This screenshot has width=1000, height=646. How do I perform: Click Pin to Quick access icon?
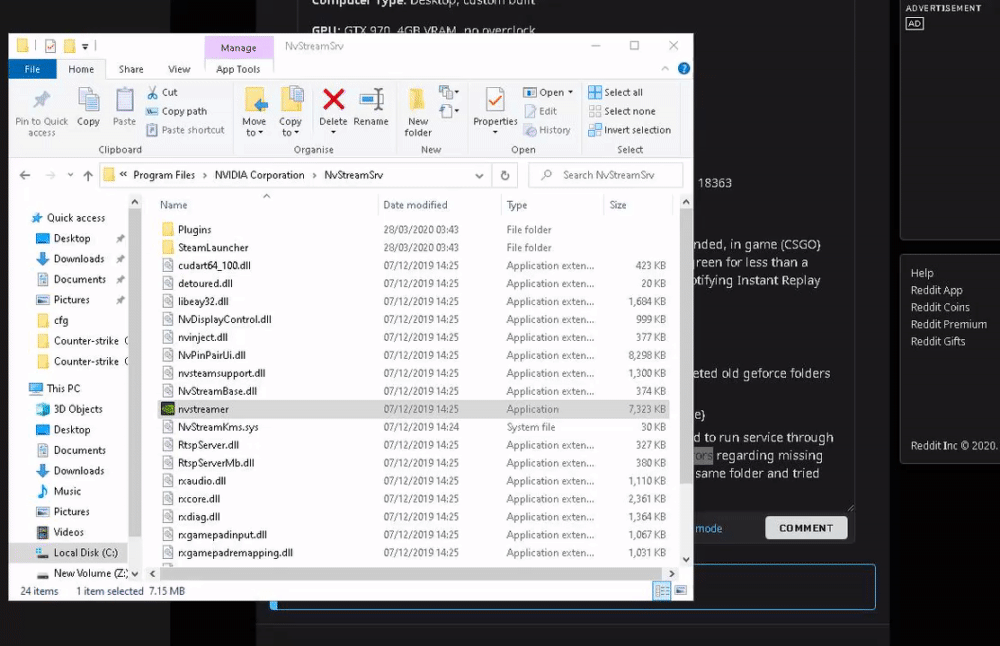click(x=41, y=100)
